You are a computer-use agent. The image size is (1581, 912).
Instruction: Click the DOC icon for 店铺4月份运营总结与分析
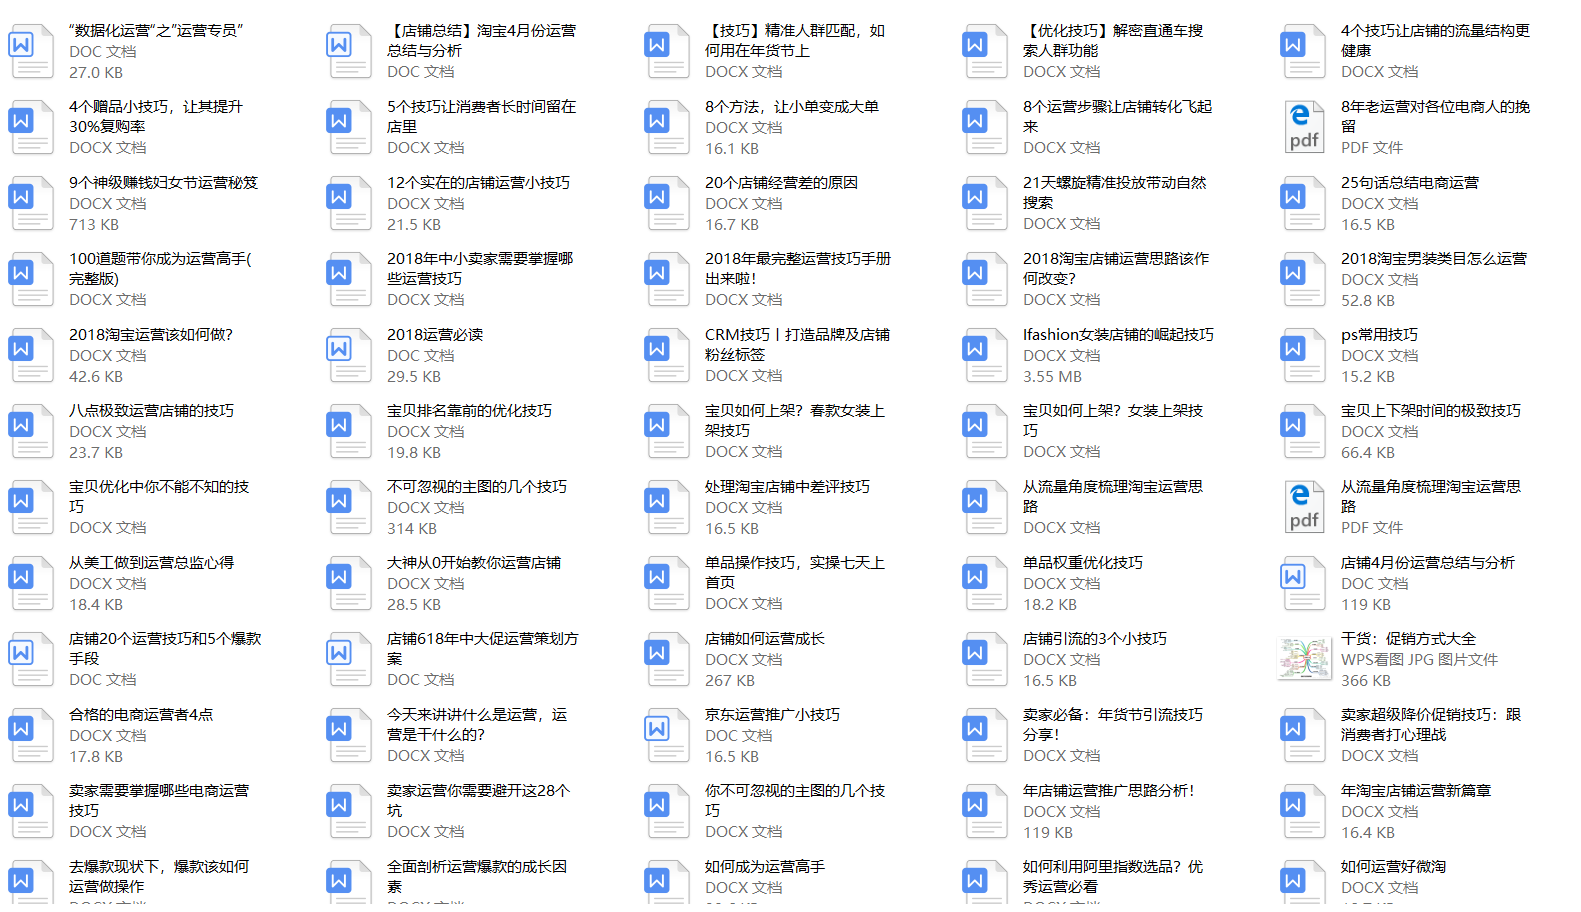[1303, 583]
